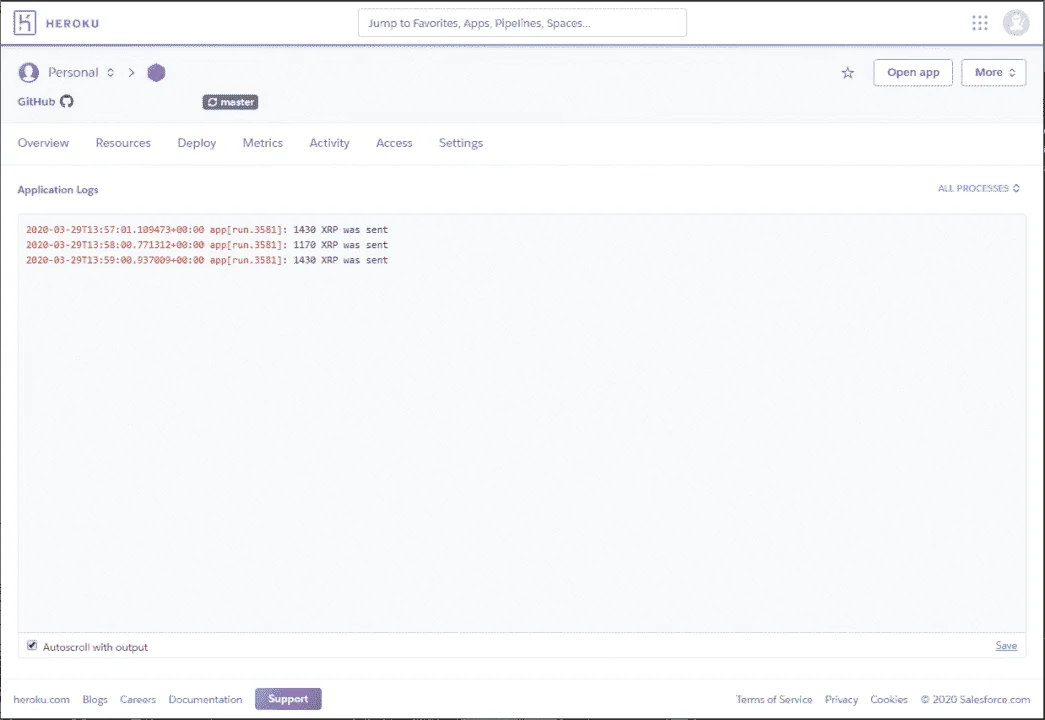Click the Application Logs heading
Screen dimensions: 1045x720
coord(58,189)
